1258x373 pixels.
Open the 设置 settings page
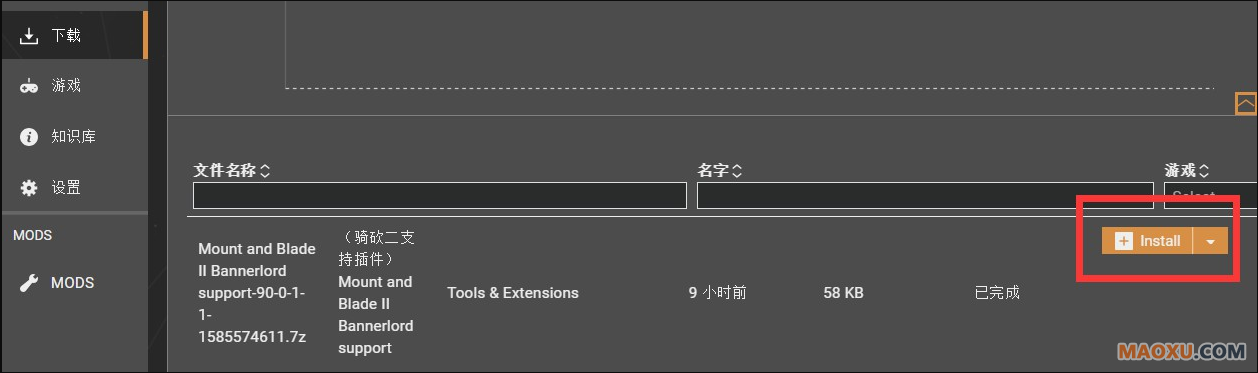[74, 188]
